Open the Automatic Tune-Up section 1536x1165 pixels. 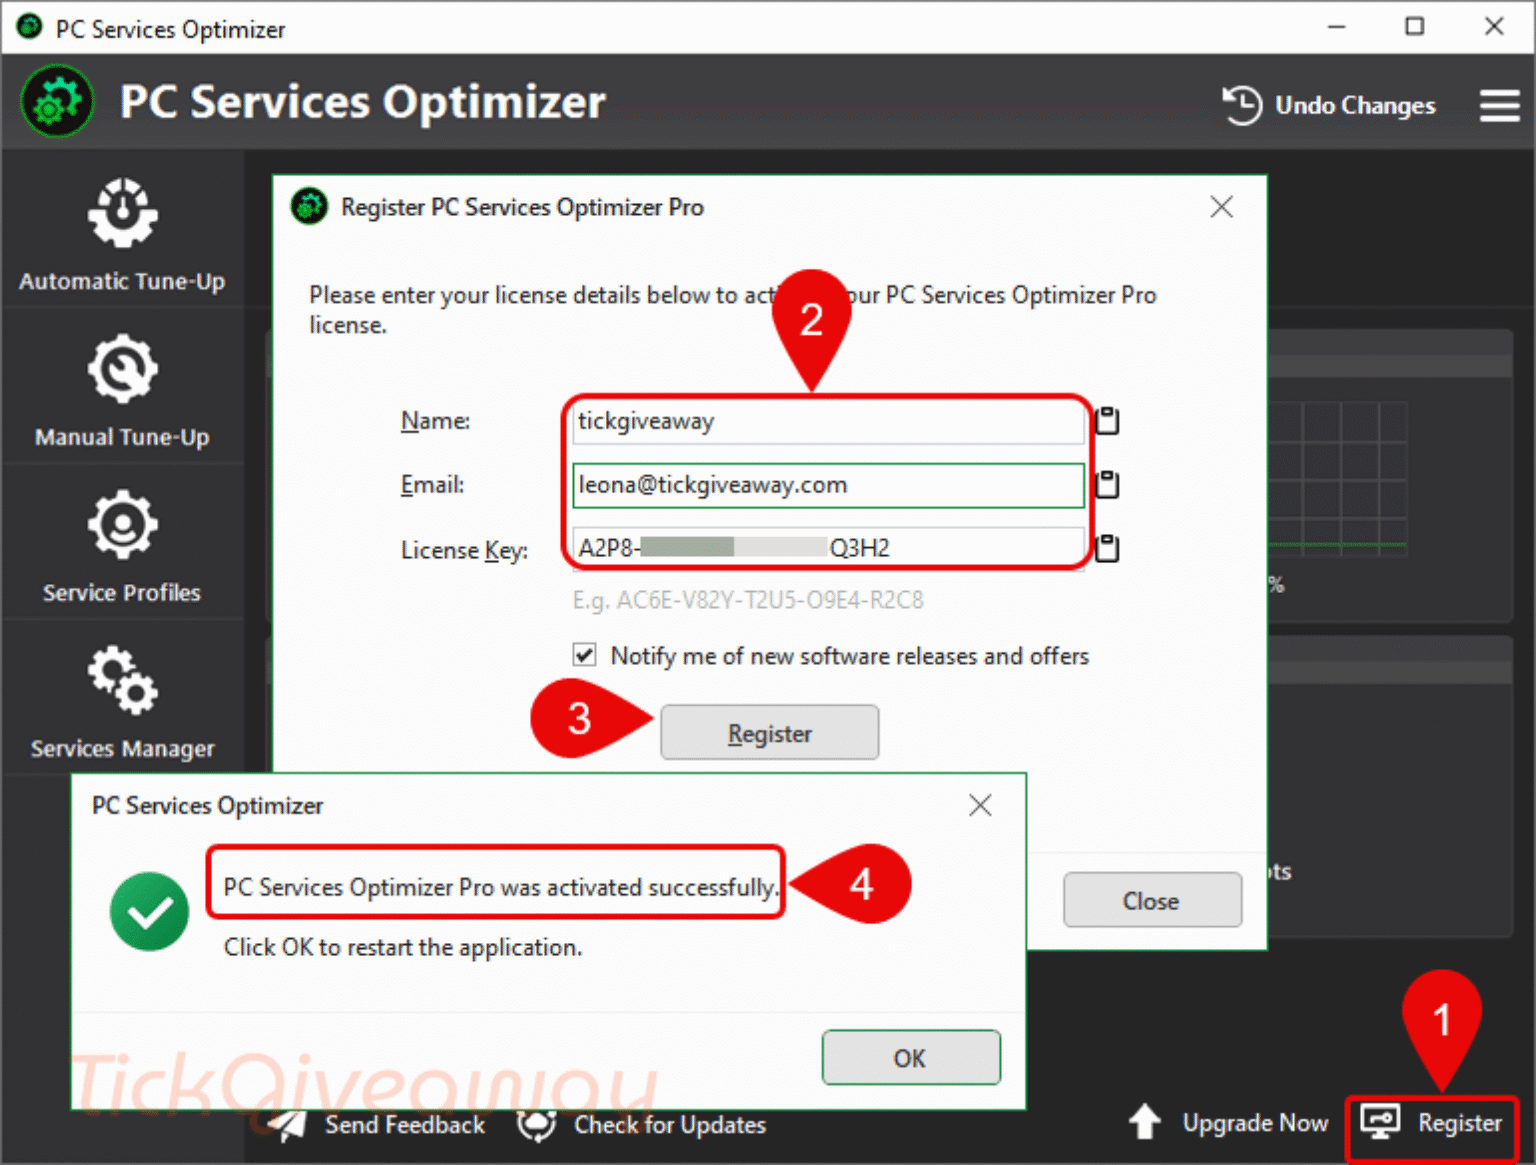122,232
